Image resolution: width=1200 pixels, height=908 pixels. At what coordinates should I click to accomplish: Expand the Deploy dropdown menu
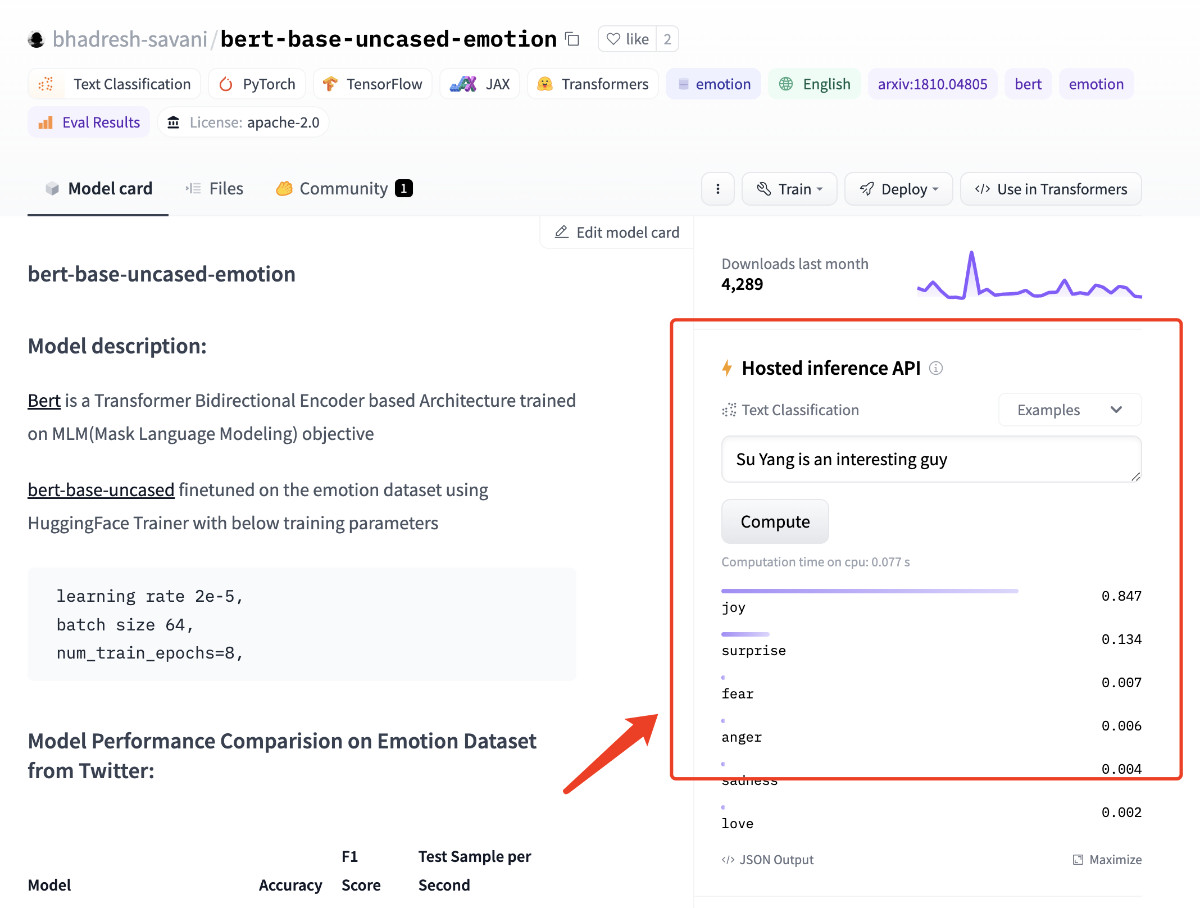coord(898,189)
